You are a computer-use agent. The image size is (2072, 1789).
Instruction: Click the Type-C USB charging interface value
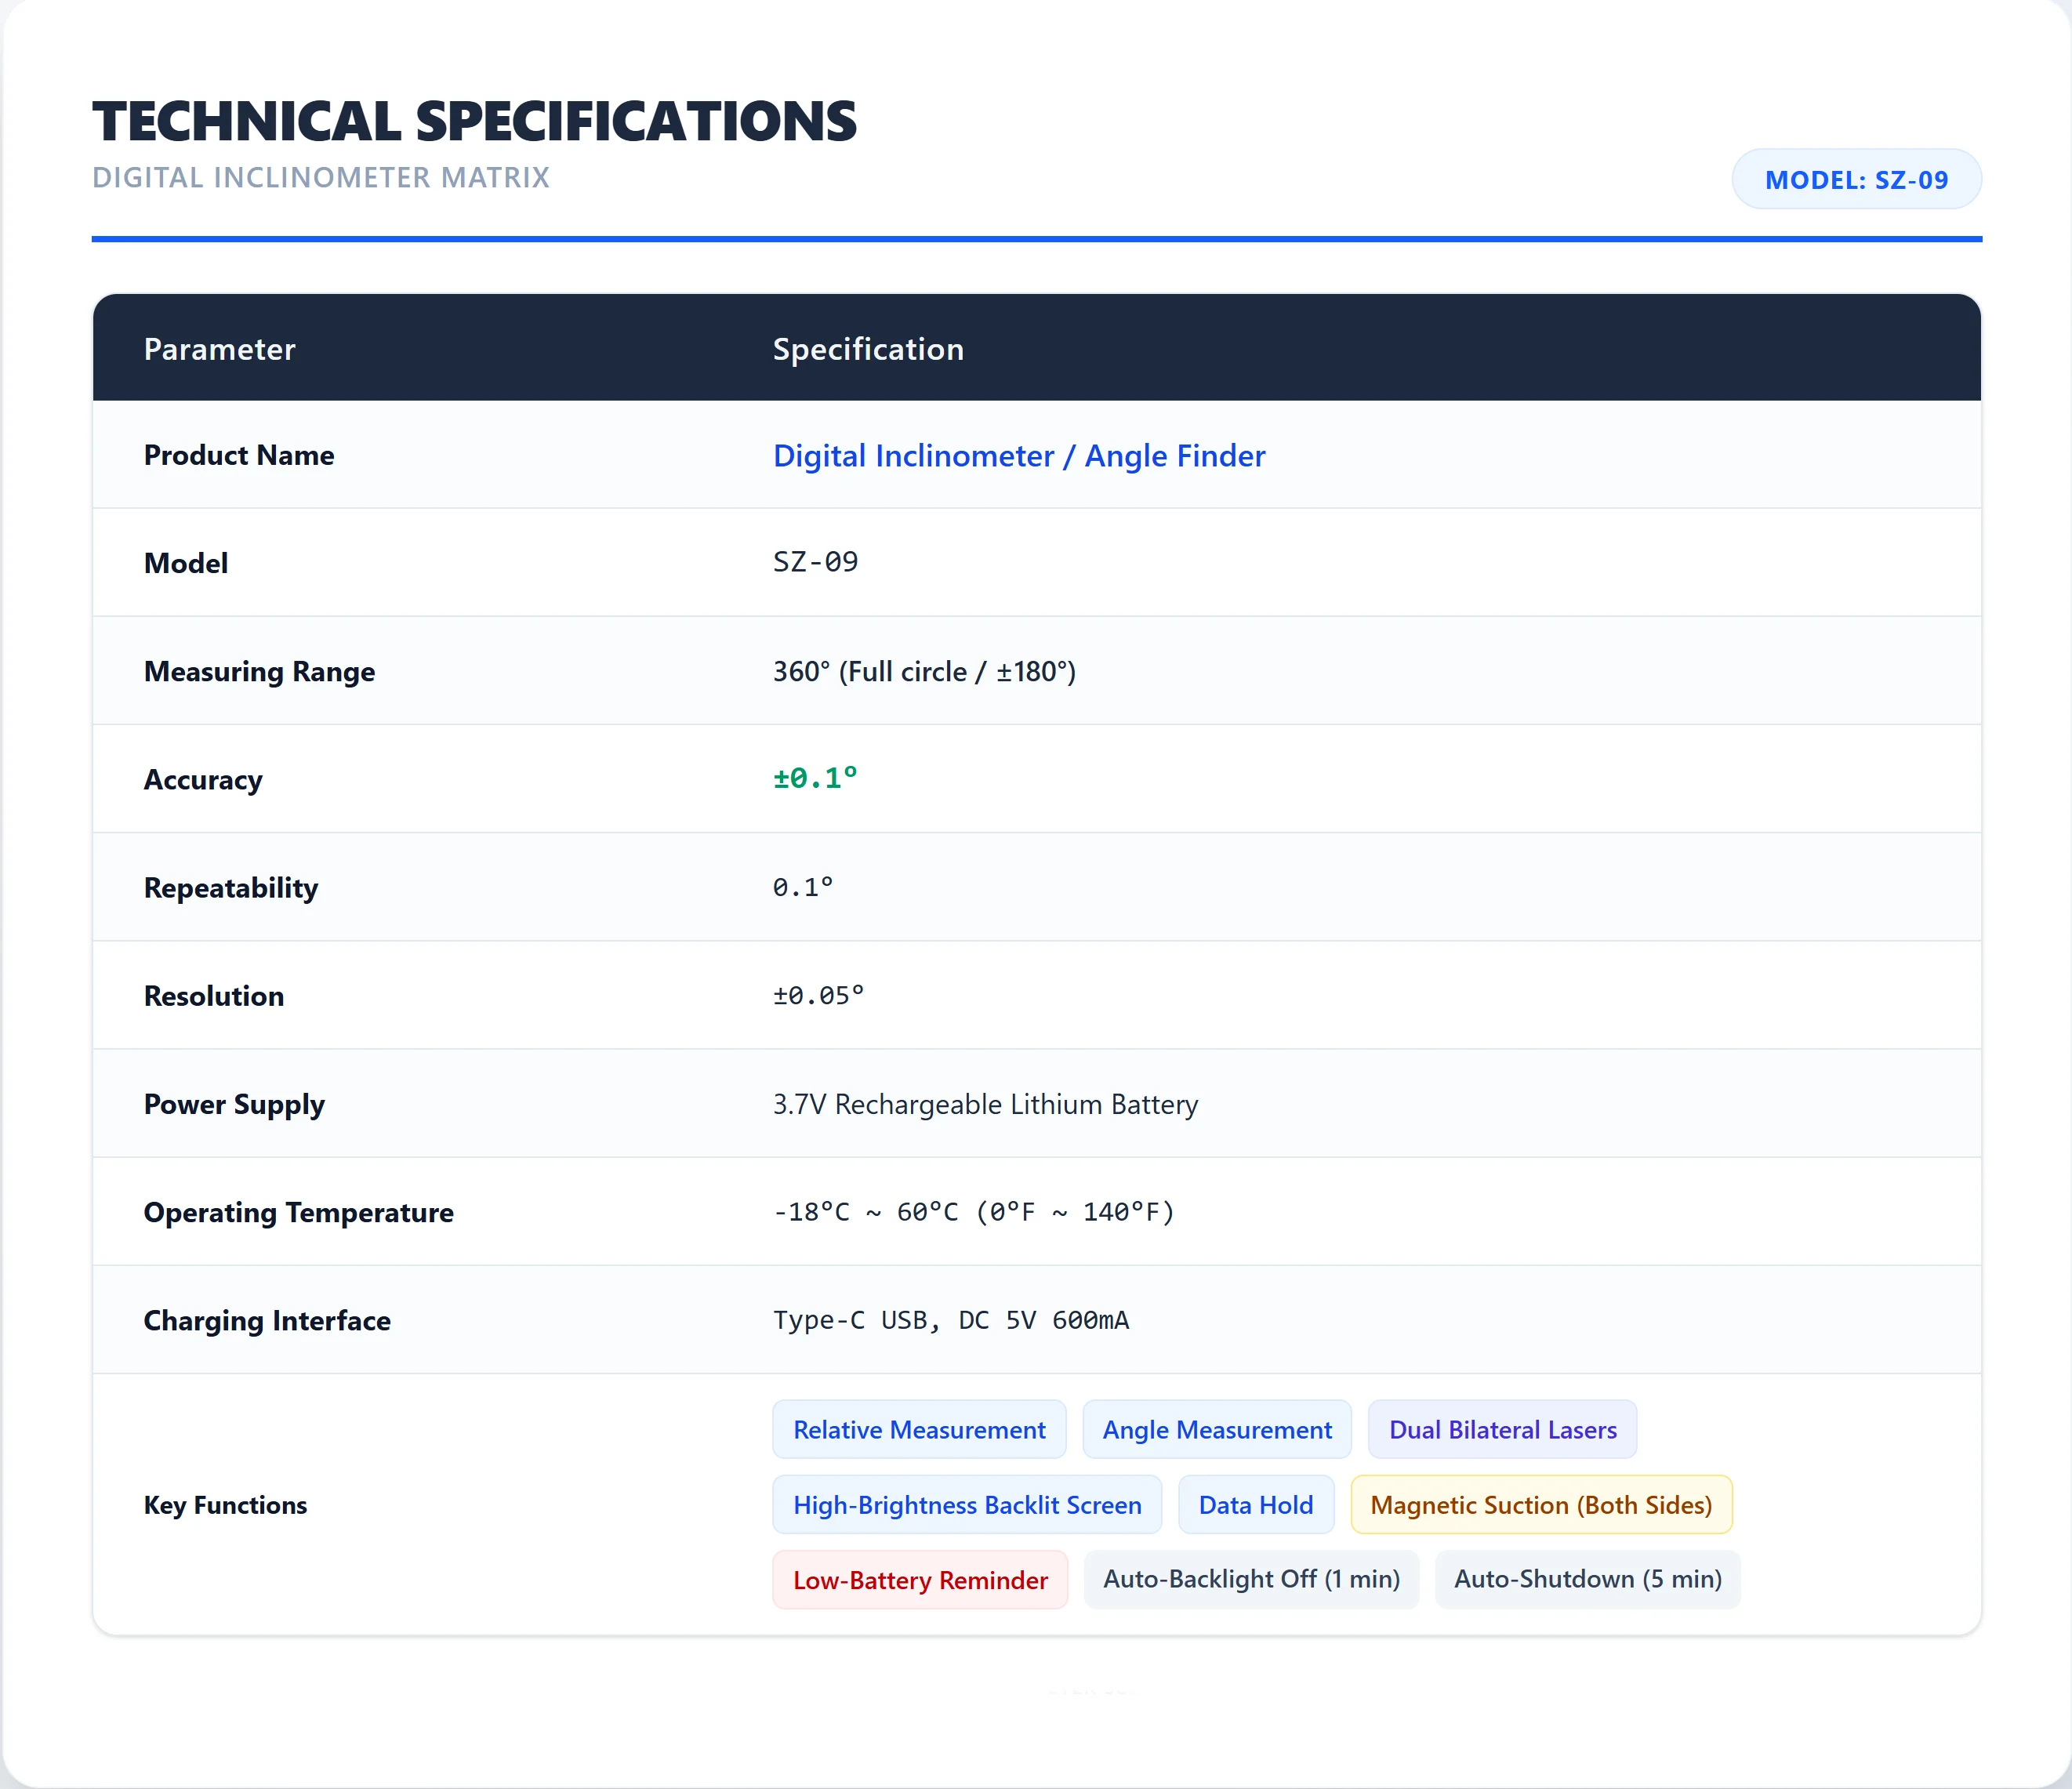point(951,1320)
